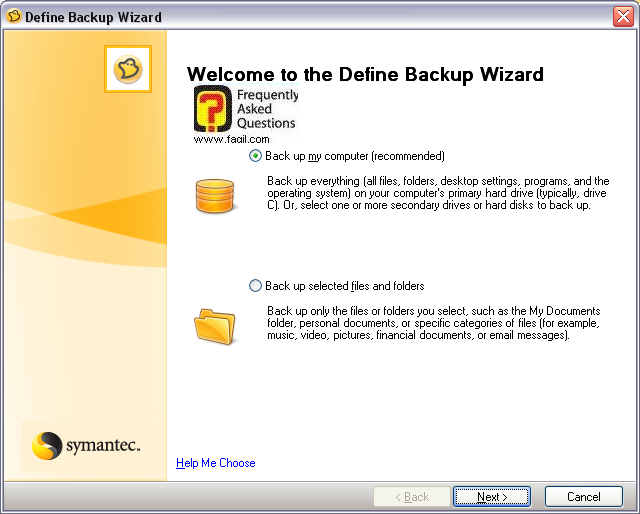Click the Norton Ghost logo in orange box
Viewport: 640px width, 514px height.
pyautogui.click(x=128, y=69)
